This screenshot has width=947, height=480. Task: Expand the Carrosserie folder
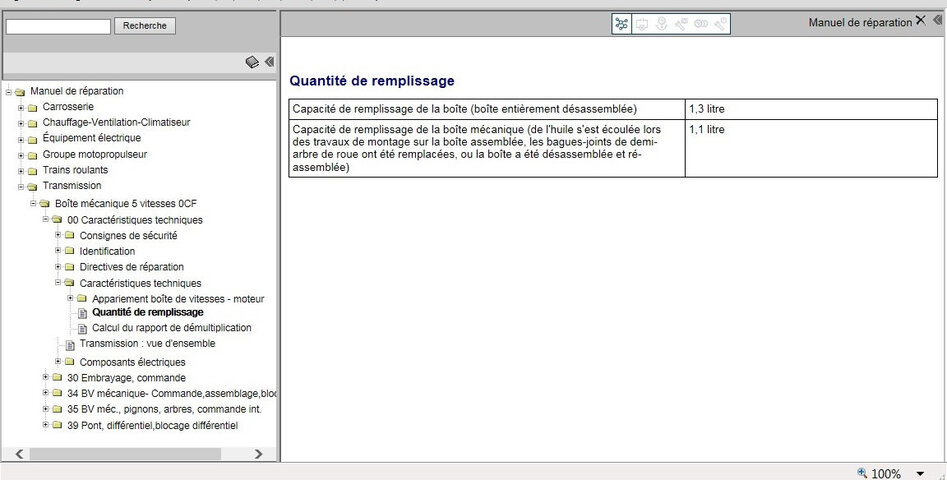[21, 107]
